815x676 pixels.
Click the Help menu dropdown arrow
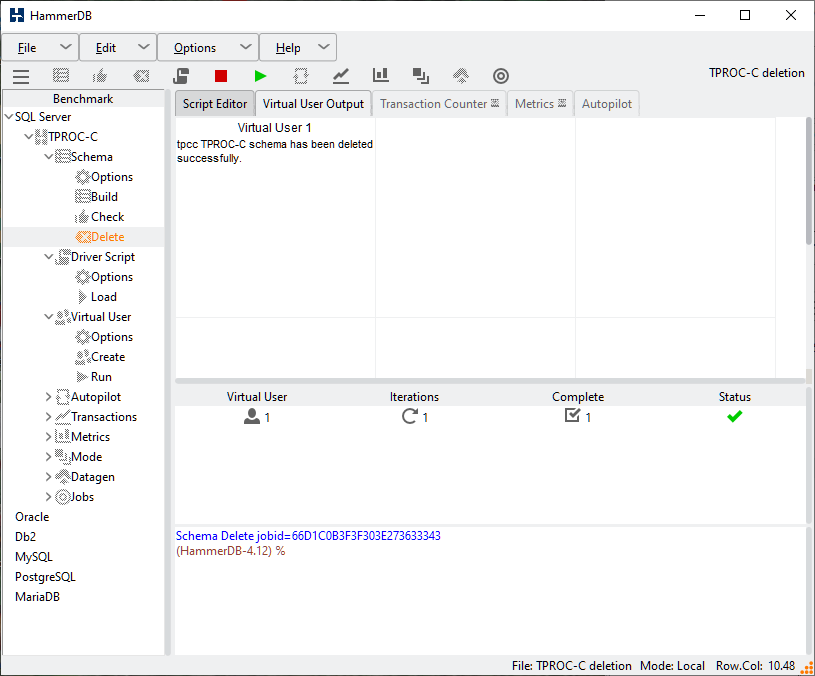pyautogui.click(x=323, y=47)
